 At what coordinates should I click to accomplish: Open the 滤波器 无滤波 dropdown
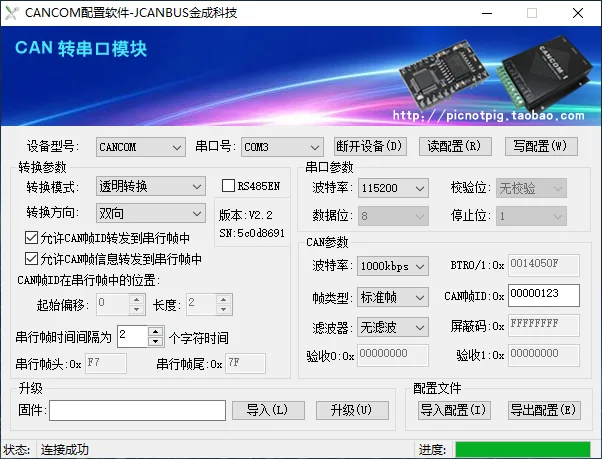[393, 327]
